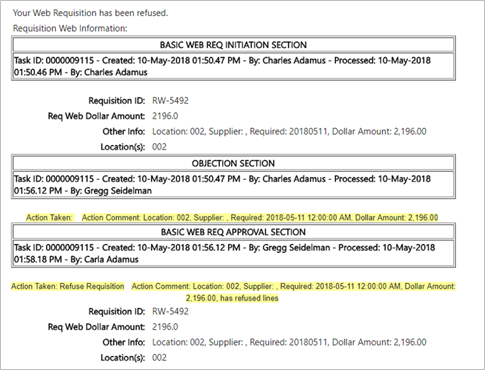This screenshot has height=370, width=485.
Task: Click the 'BASIC WEB REQ APPROVAL SECTION' header
Action: click(x=233, y=232)
